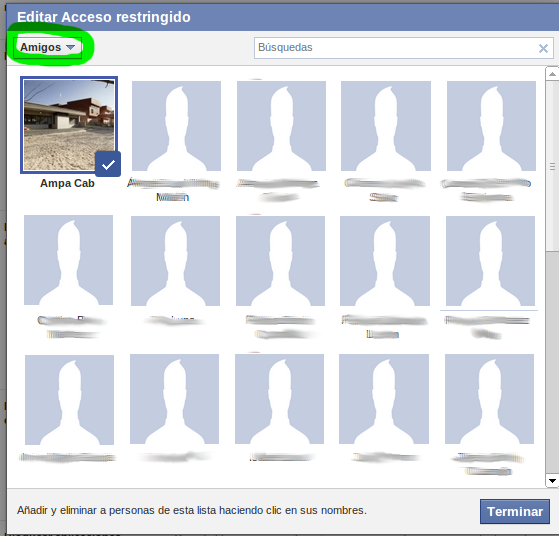Open the Amigos dropdown filter
This screenshot has width=559, height=536.
pyautogui.click(x=48, y=47)
